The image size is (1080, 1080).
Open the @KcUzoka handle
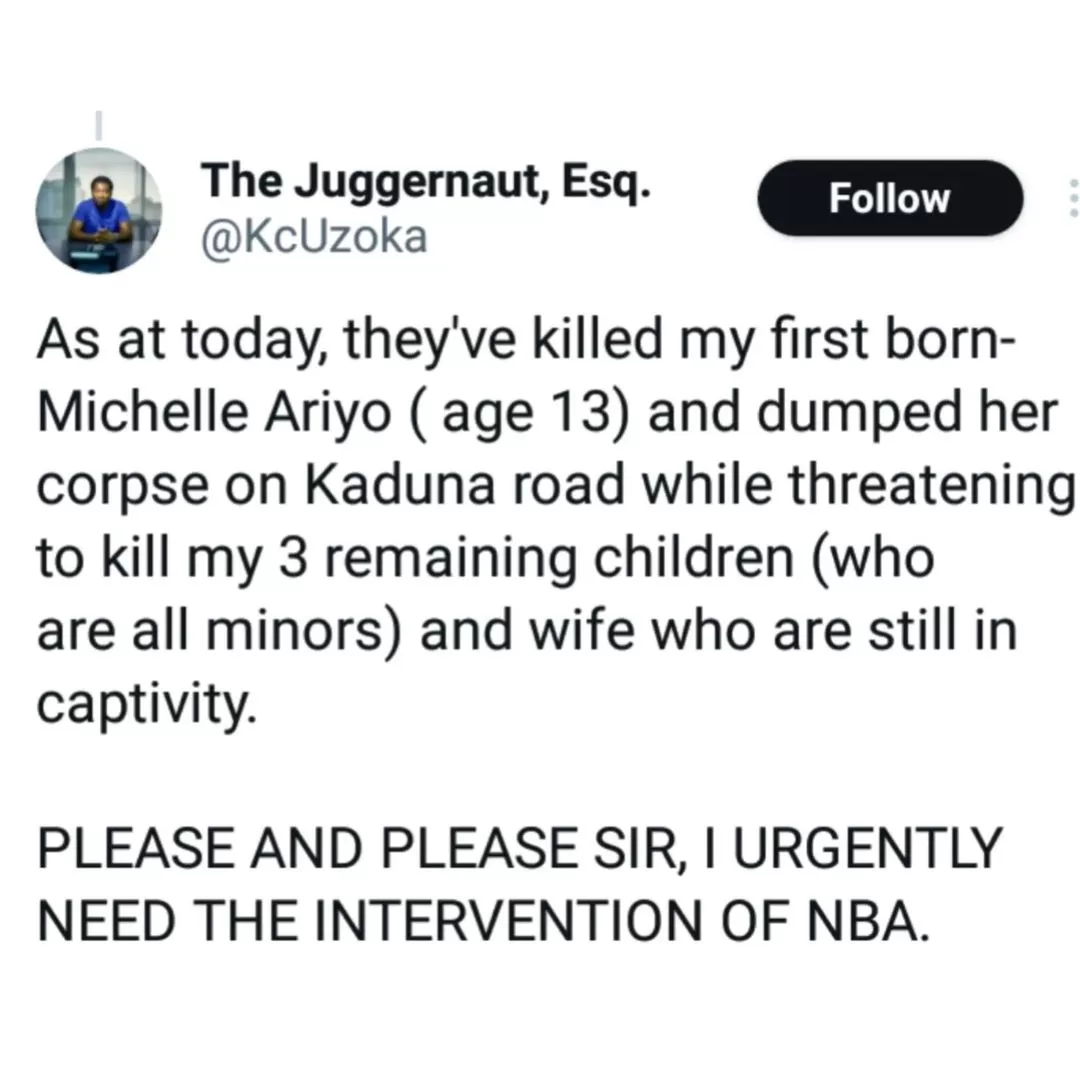[x=315, y=238]
